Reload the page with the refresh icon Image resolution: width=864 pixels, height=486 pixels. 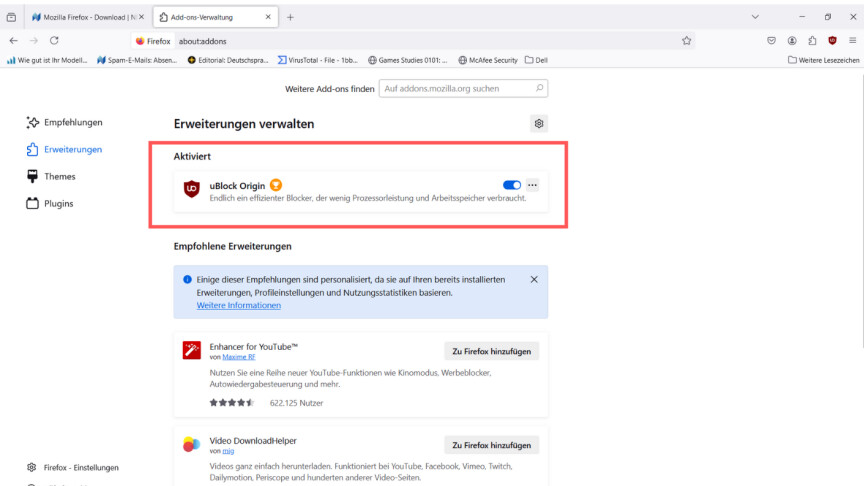coord(54,41)
